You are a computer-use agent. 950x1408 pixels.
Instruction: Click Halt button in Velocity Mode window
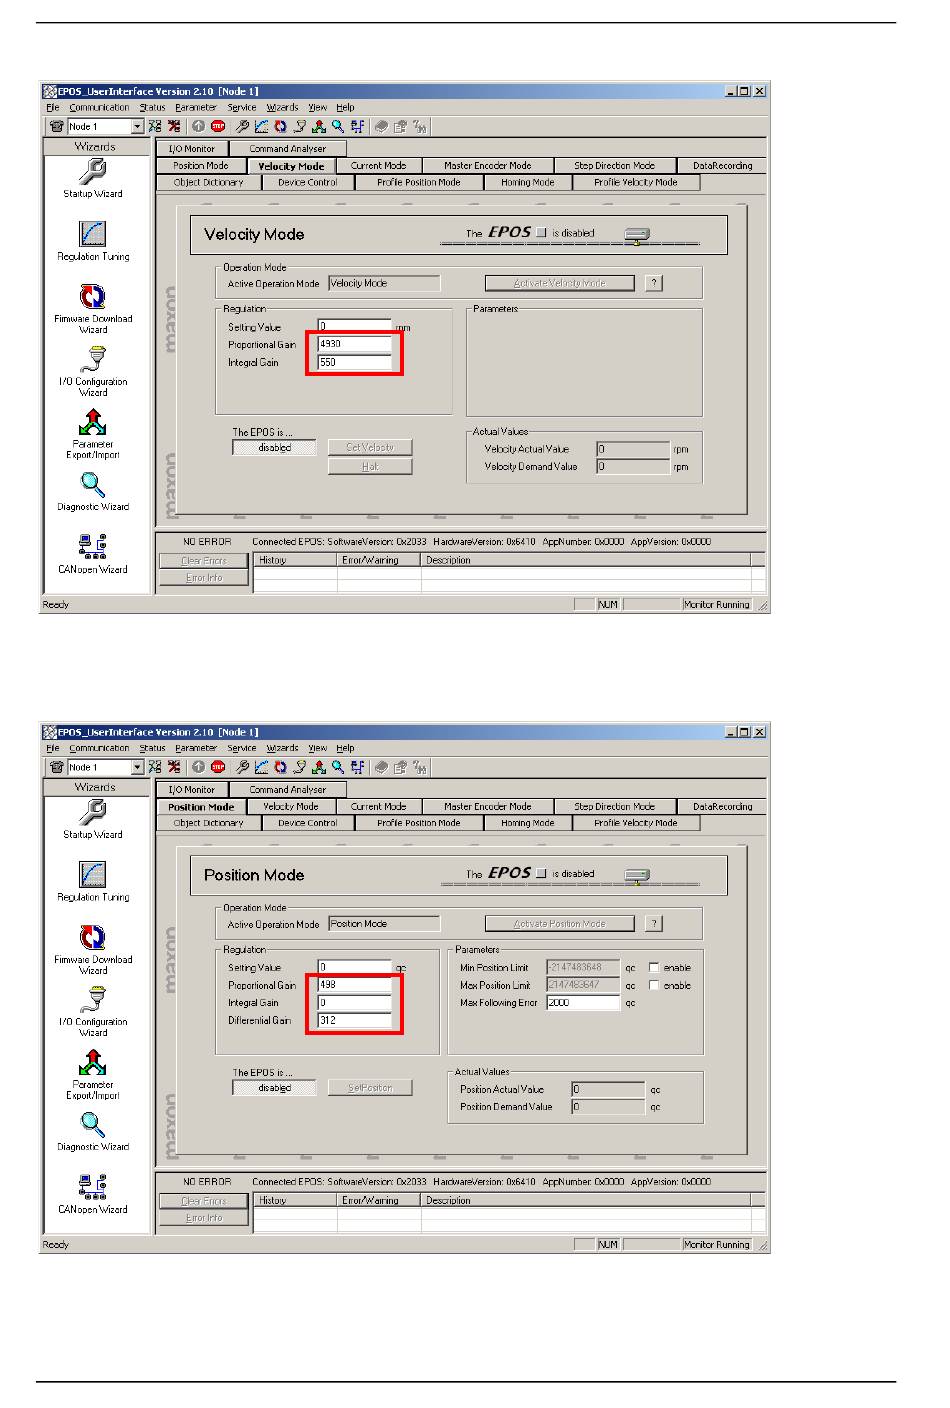370,466
